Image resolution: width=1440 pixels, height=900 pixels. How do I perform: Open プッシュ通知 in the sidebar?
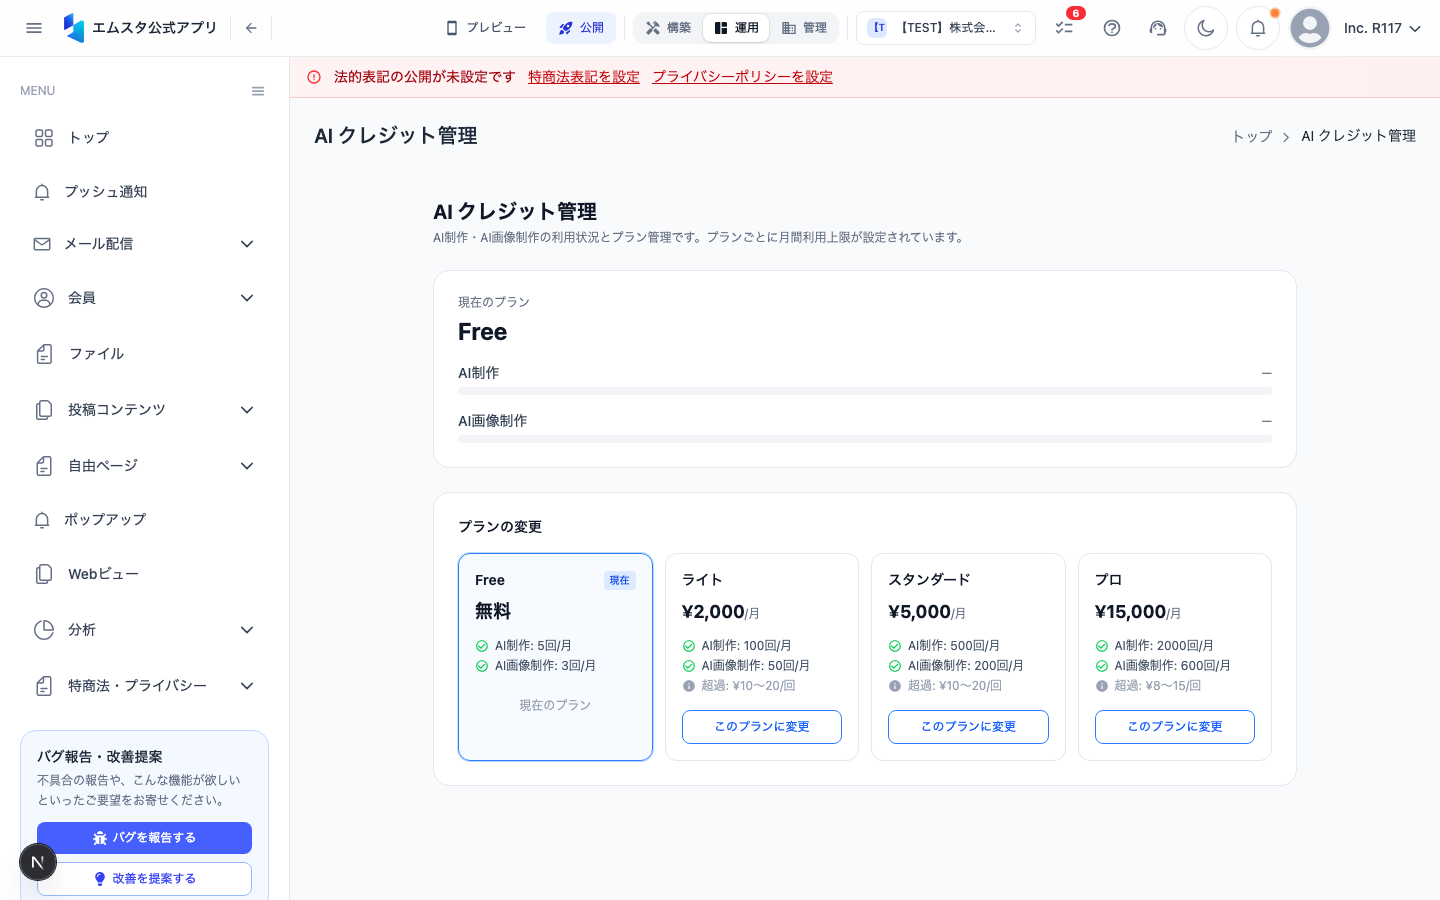pos(144,192)
